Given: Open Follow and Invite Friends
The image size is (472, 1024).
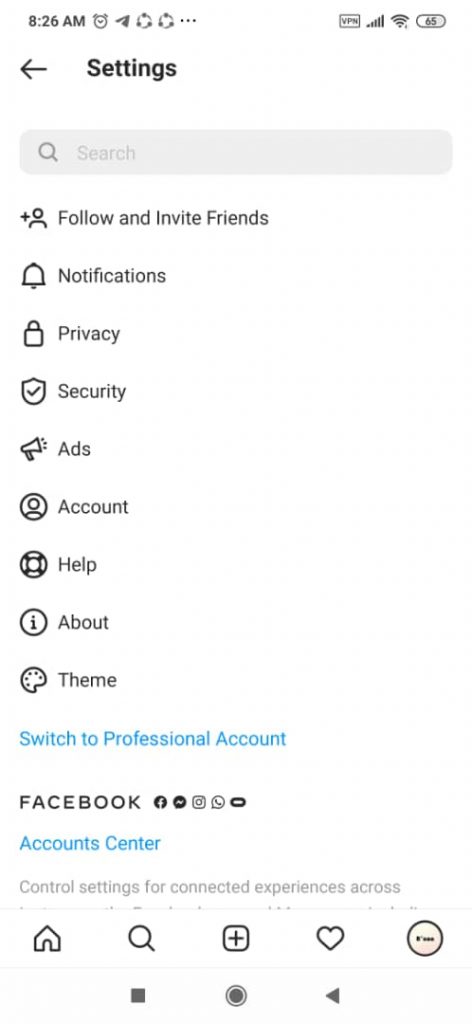Looking at the screenshot, I should (x=236, y=217).
